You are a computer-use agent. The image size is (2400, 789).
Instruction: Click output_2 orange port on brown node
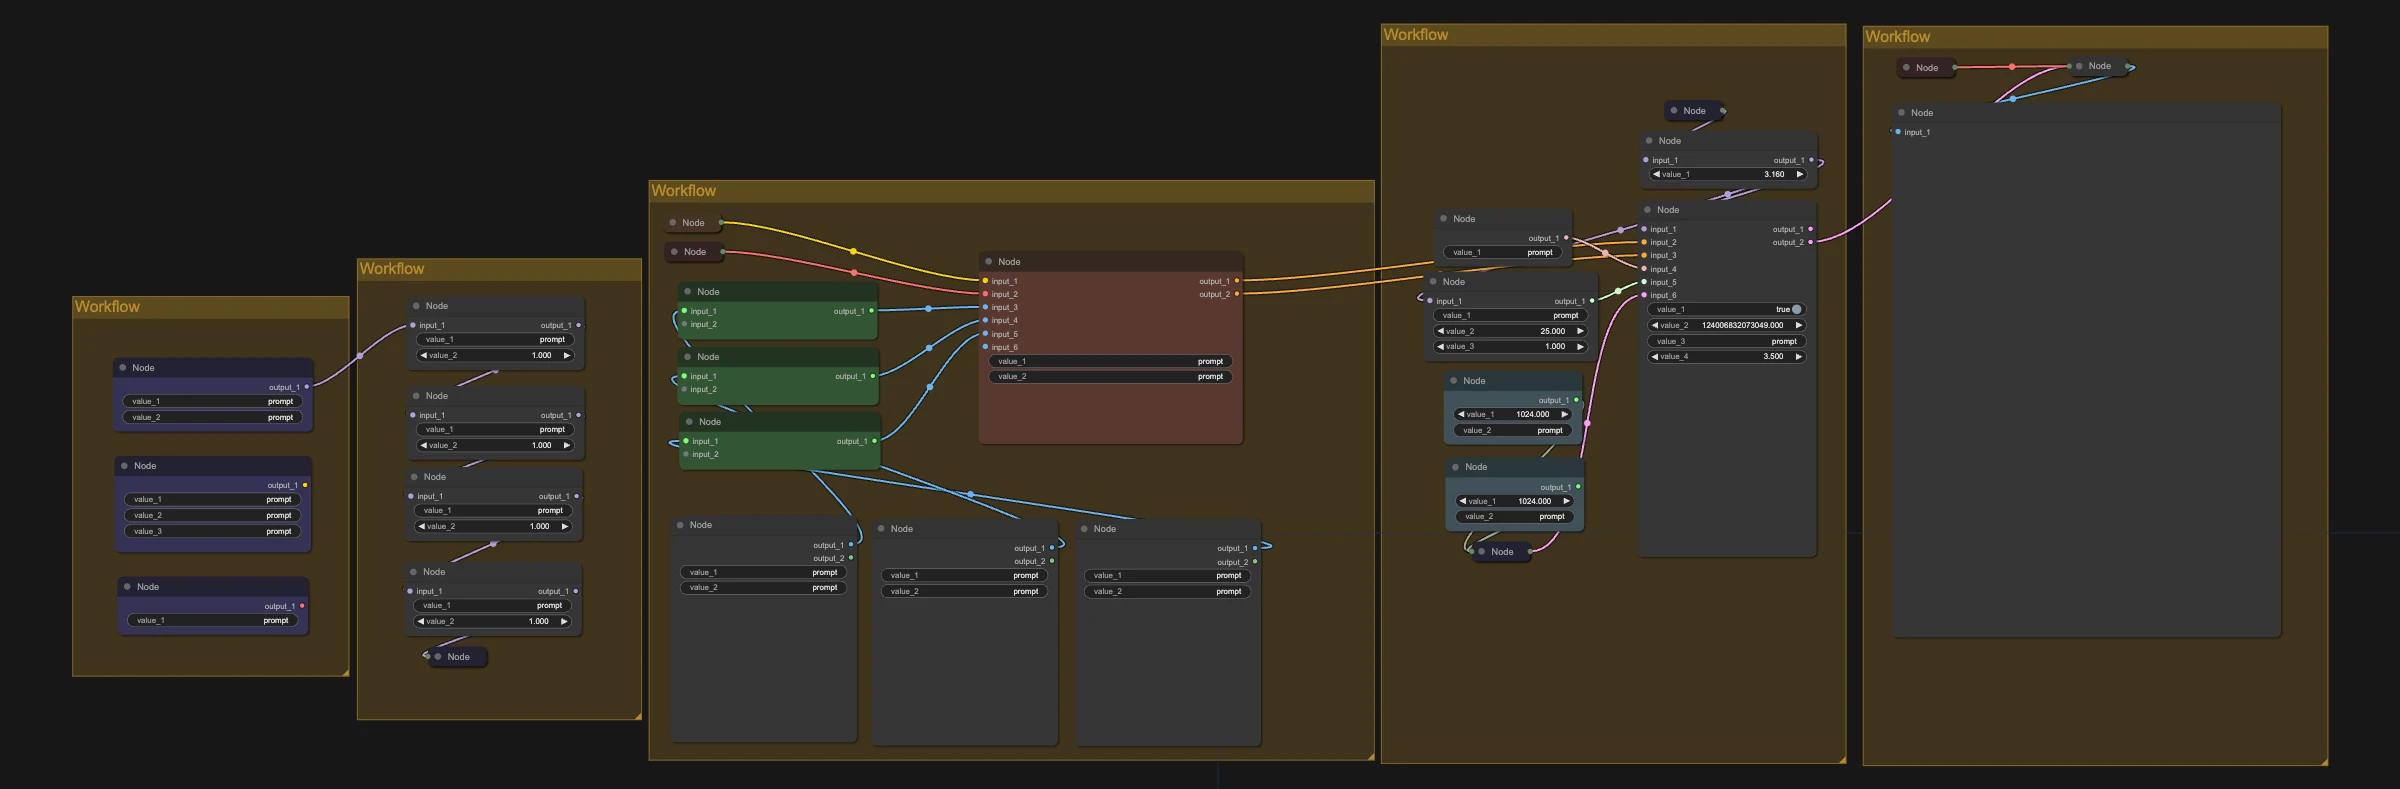(1237, 294)
